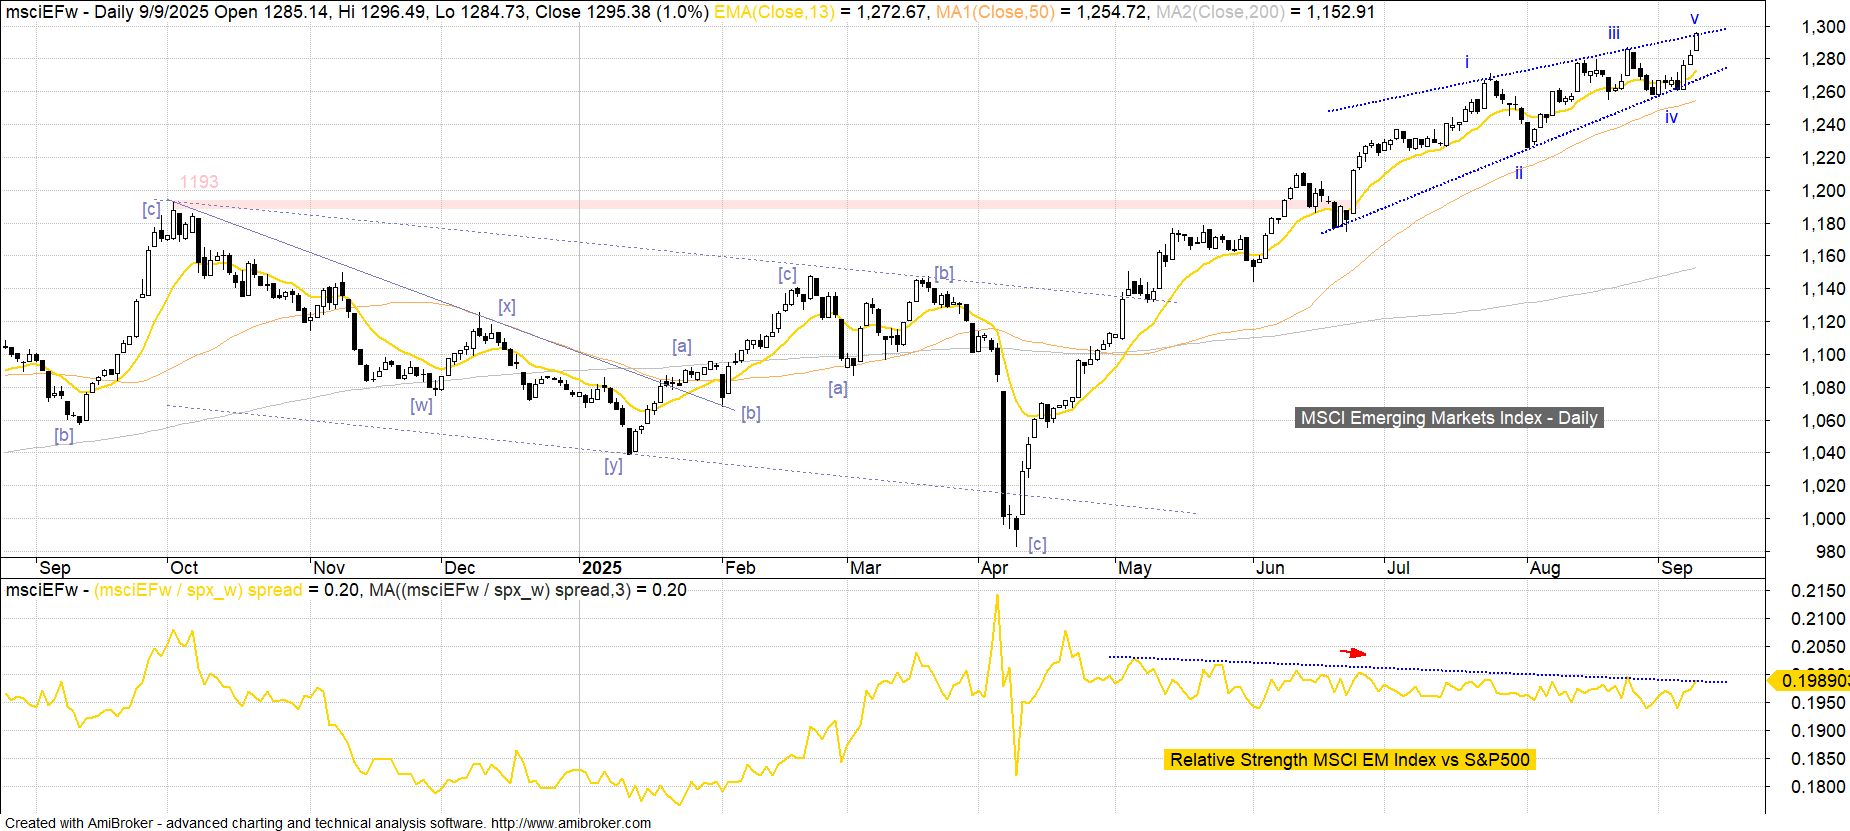Click the Relative Strength MSCI EM Index label

1349,760
